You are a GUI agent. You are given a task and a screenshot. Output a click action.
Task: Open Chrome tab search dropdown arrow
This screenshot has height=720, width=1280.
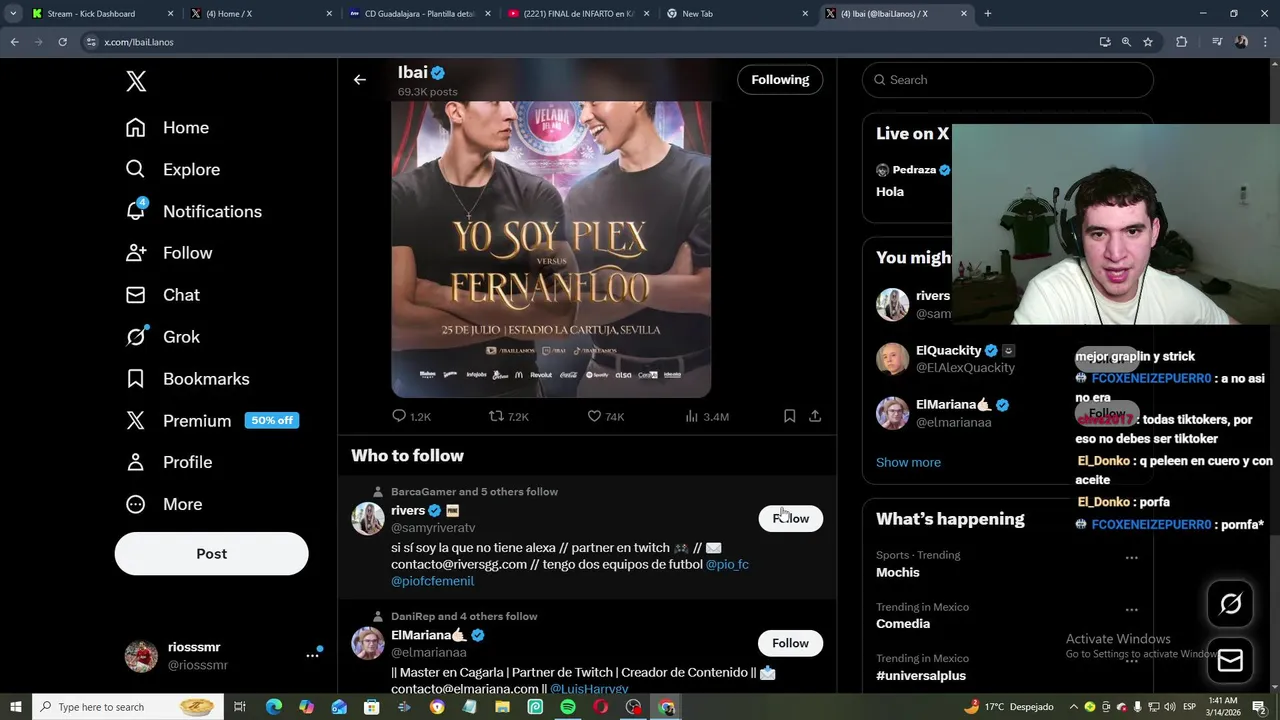point(13,14)
